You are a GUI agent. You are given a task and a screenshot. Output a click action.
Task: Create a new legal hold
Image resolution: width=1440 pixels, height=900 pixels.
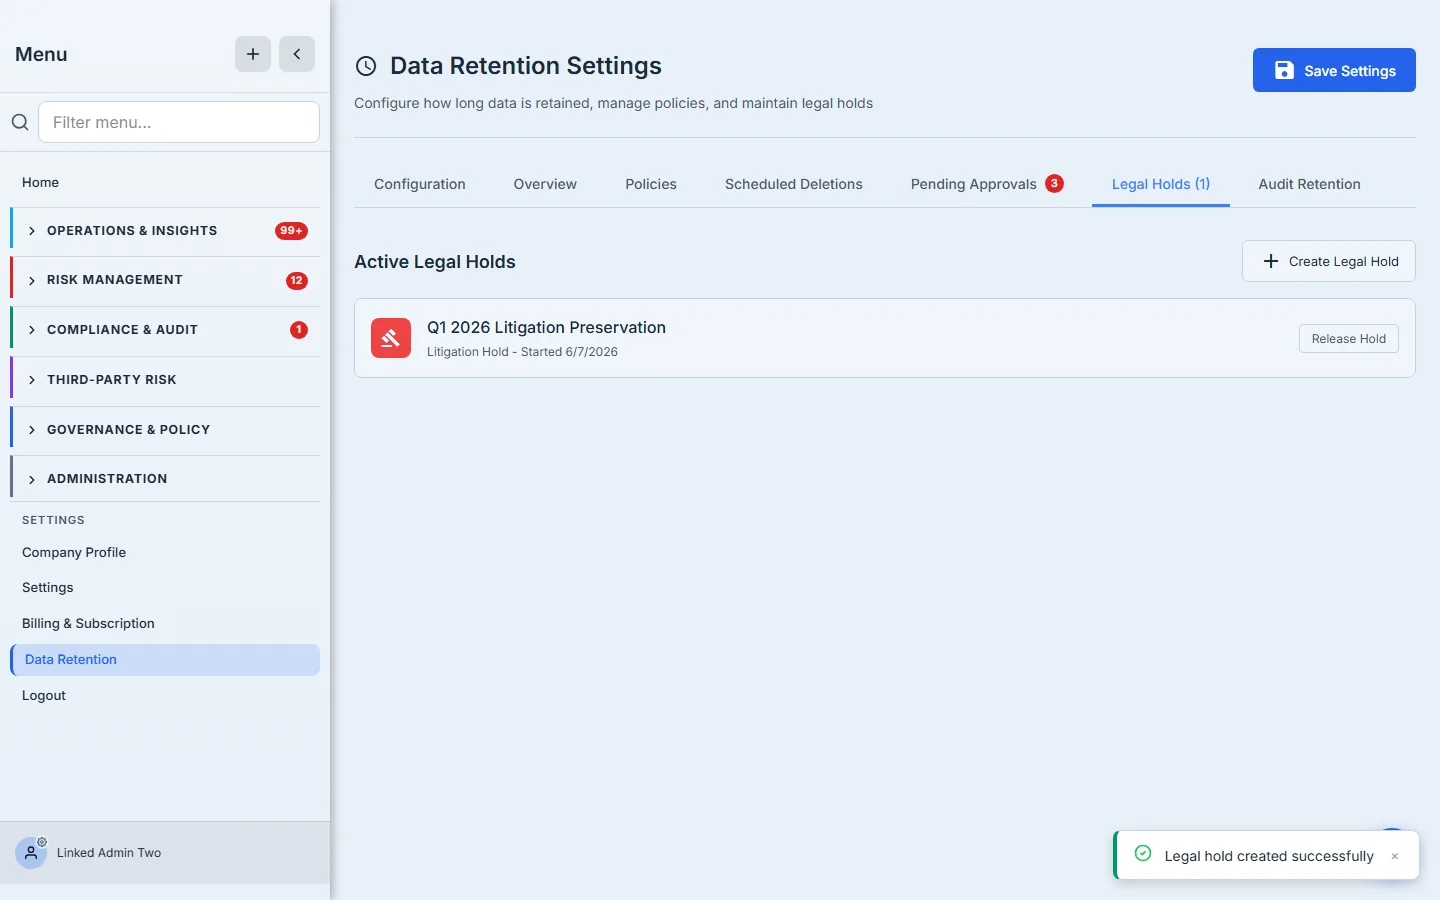[x=1329, y=261]
